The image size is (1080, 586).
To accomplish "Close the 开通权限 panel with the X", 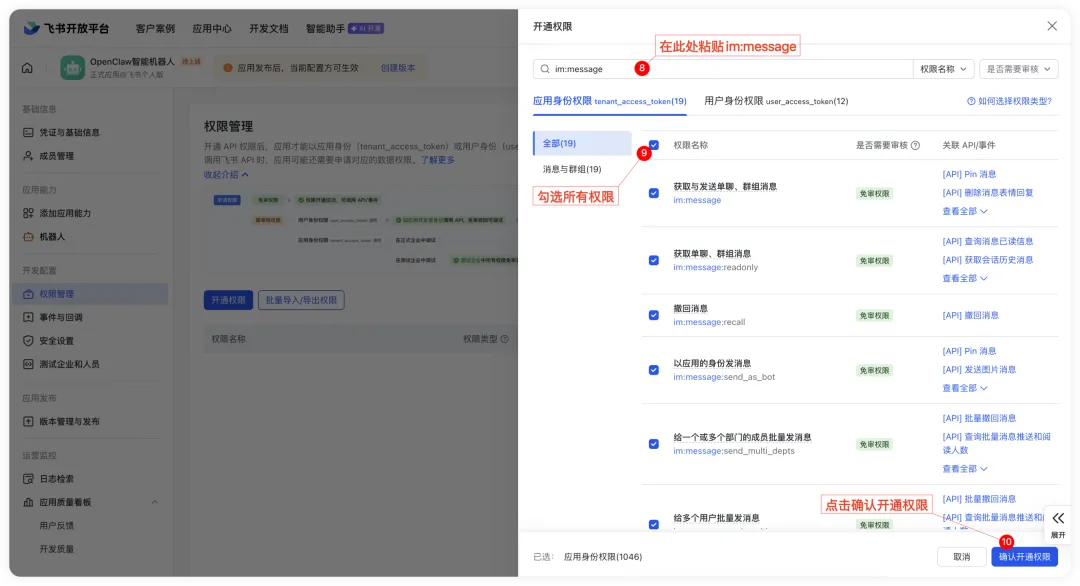I will coord(1052,26).
